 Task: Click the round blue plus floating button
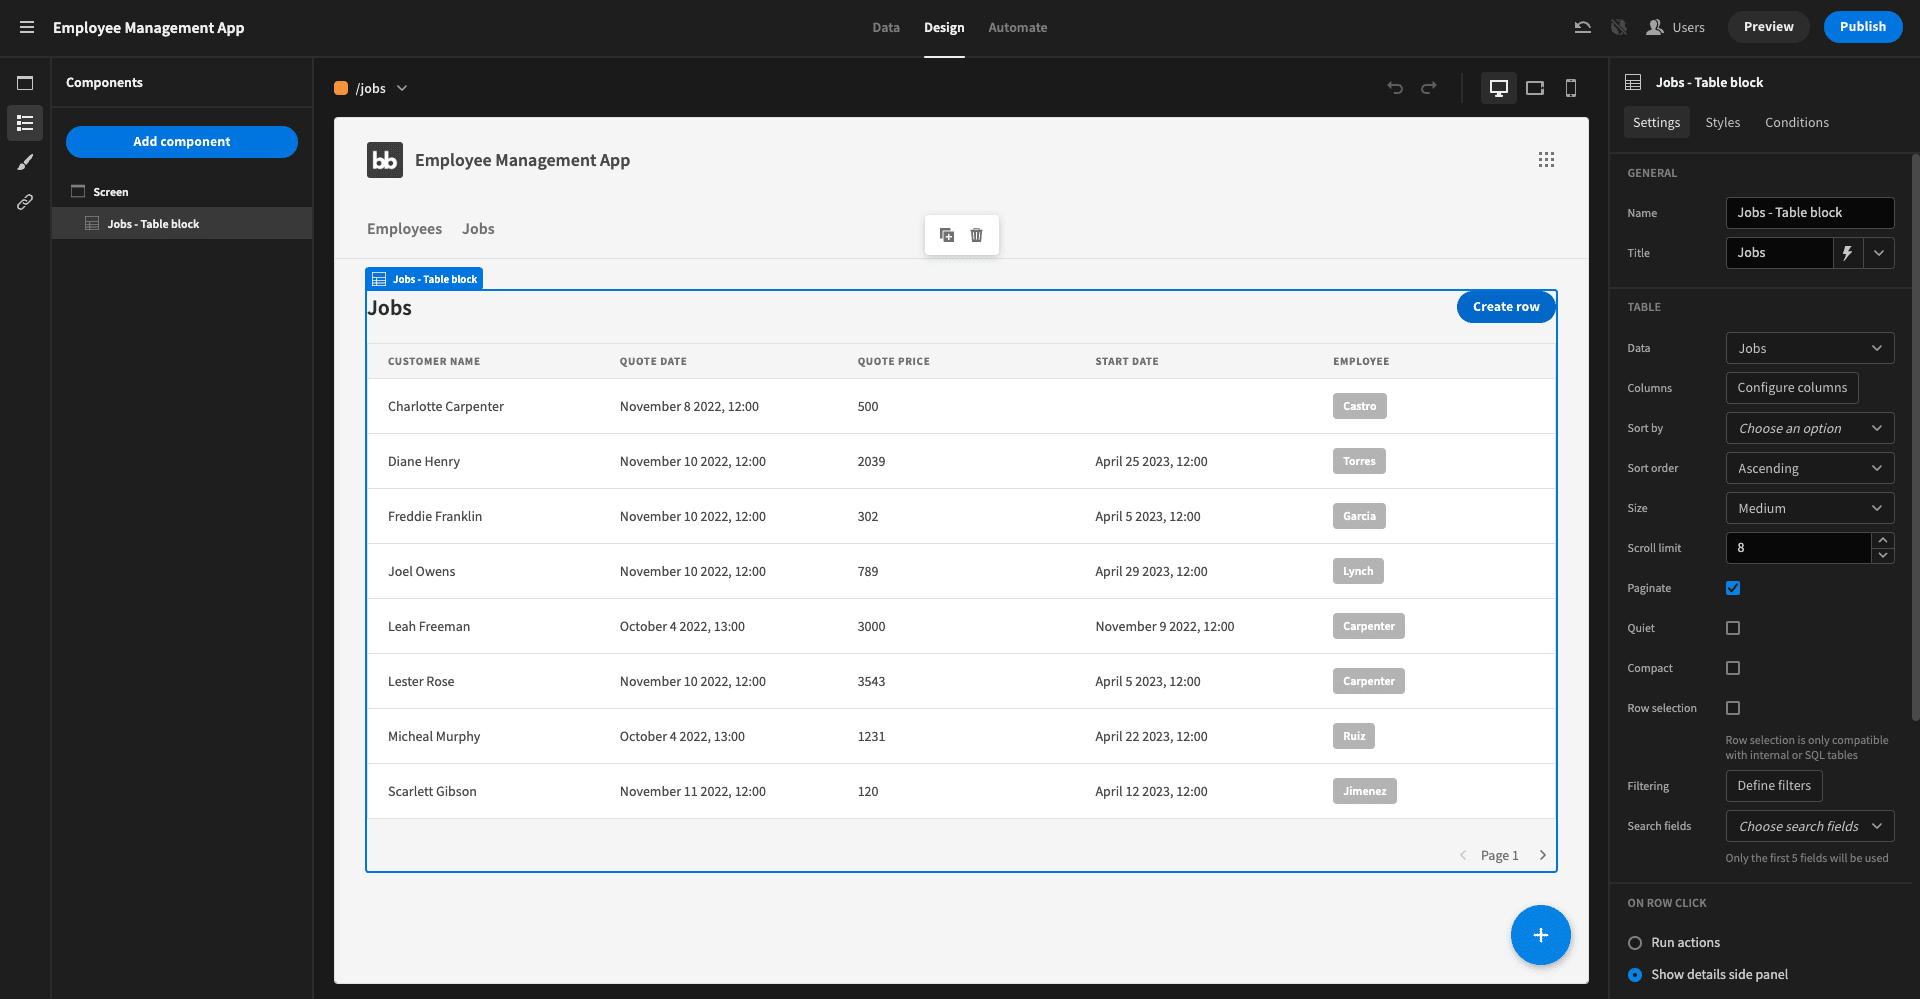pyautogui.click(x=1541, y=935)
